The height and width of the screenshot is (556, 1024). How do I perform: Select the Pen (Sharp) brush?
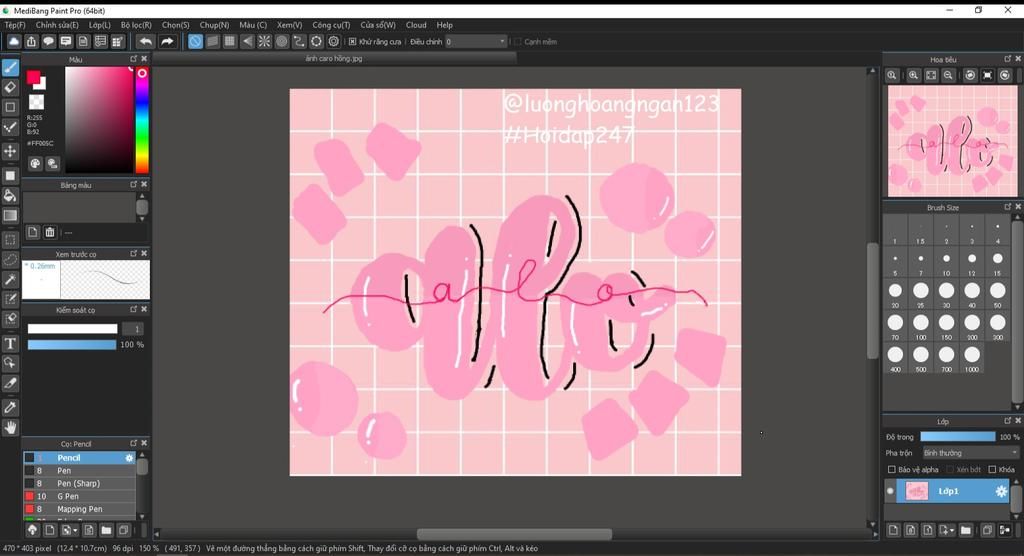(79, 483)
